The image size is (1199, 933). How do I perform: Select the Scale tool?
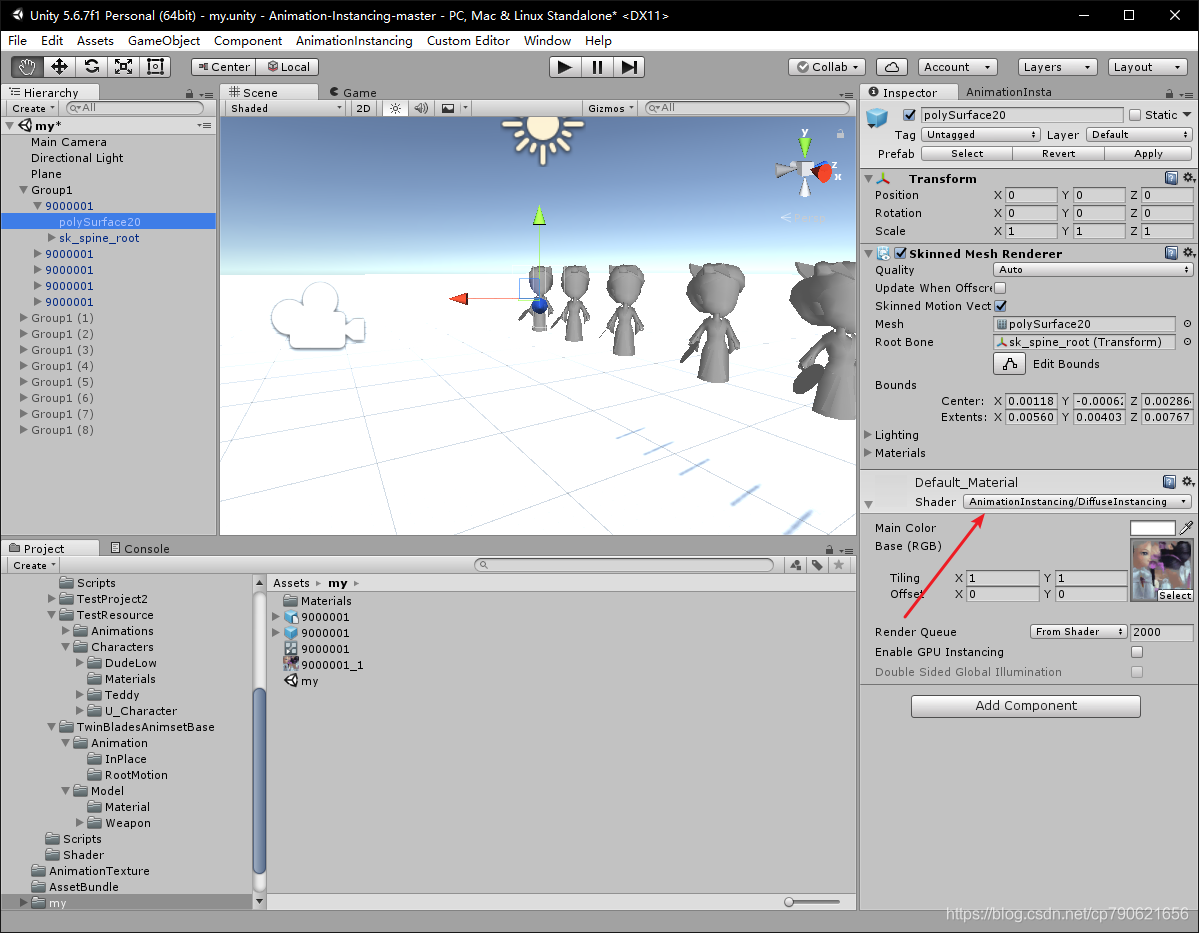point(123,66)
